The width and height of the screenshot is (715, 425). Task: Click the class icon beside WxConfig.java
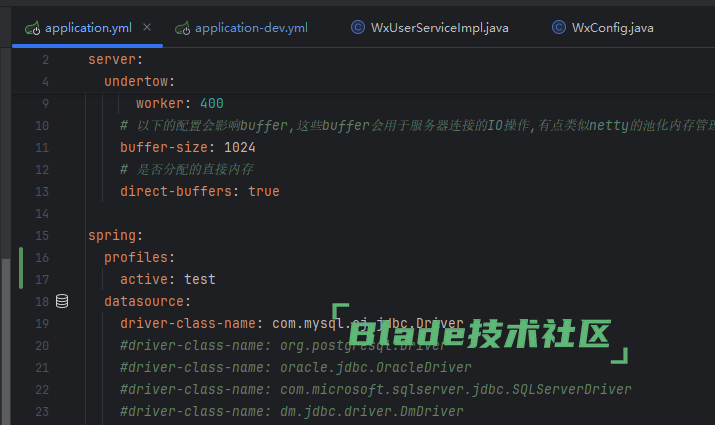pyautogui.click(x=559, y=27)
